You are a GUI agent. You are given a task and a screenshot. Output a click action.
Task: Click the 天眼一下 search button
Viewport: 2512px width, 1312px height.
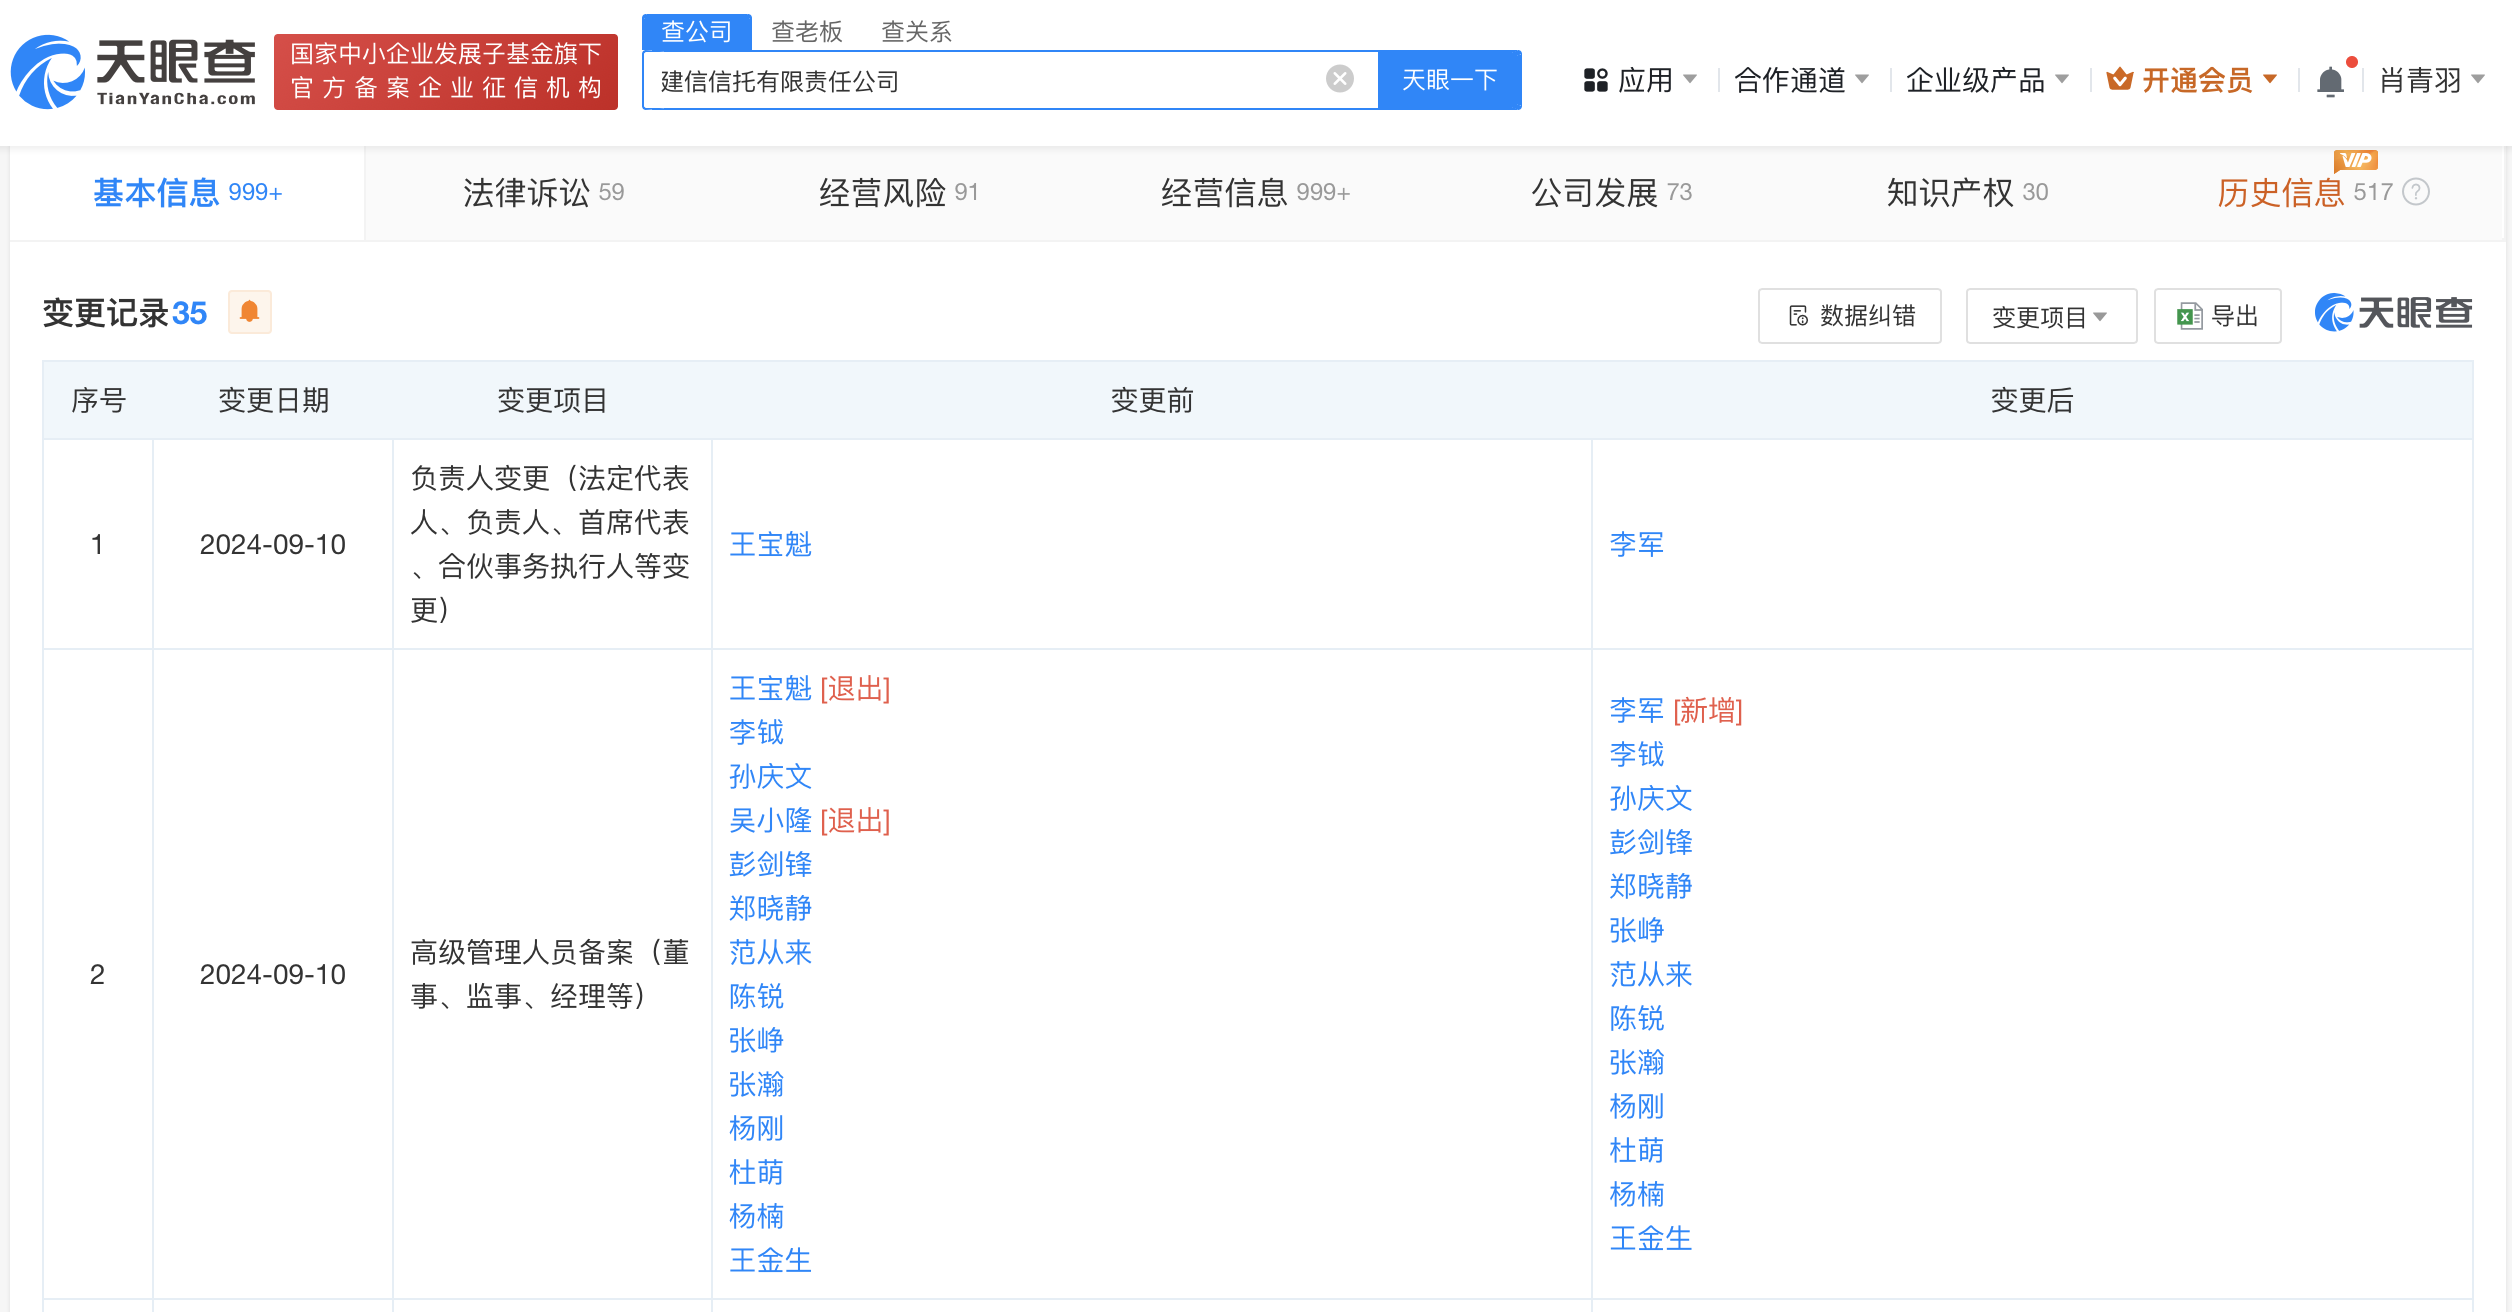coord(1449,80)
